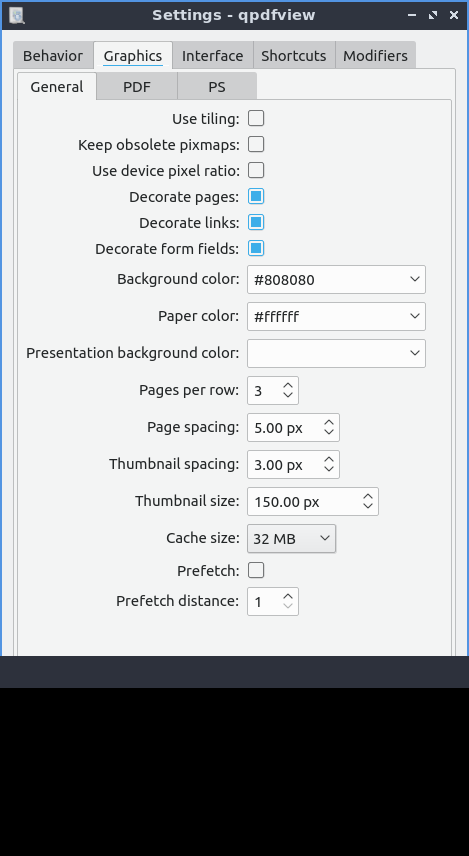Enable the Prefetch checkbox
469x856 pixels.
[256, 570]
